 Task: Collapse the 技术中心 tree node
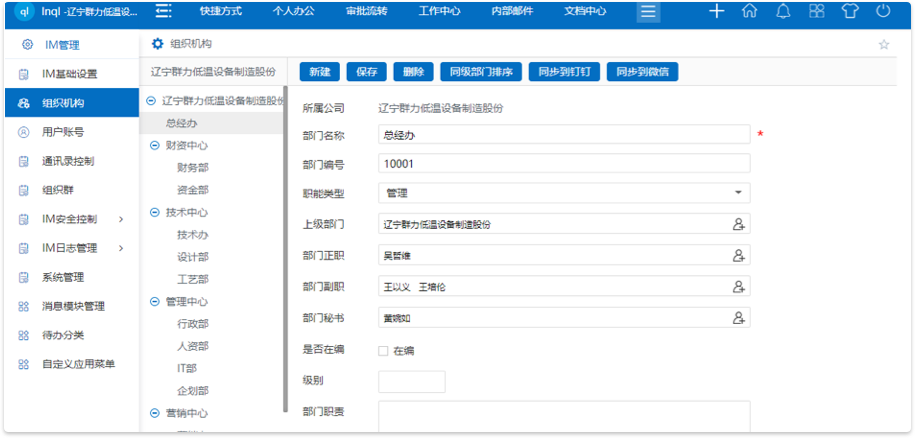[154, 212]
